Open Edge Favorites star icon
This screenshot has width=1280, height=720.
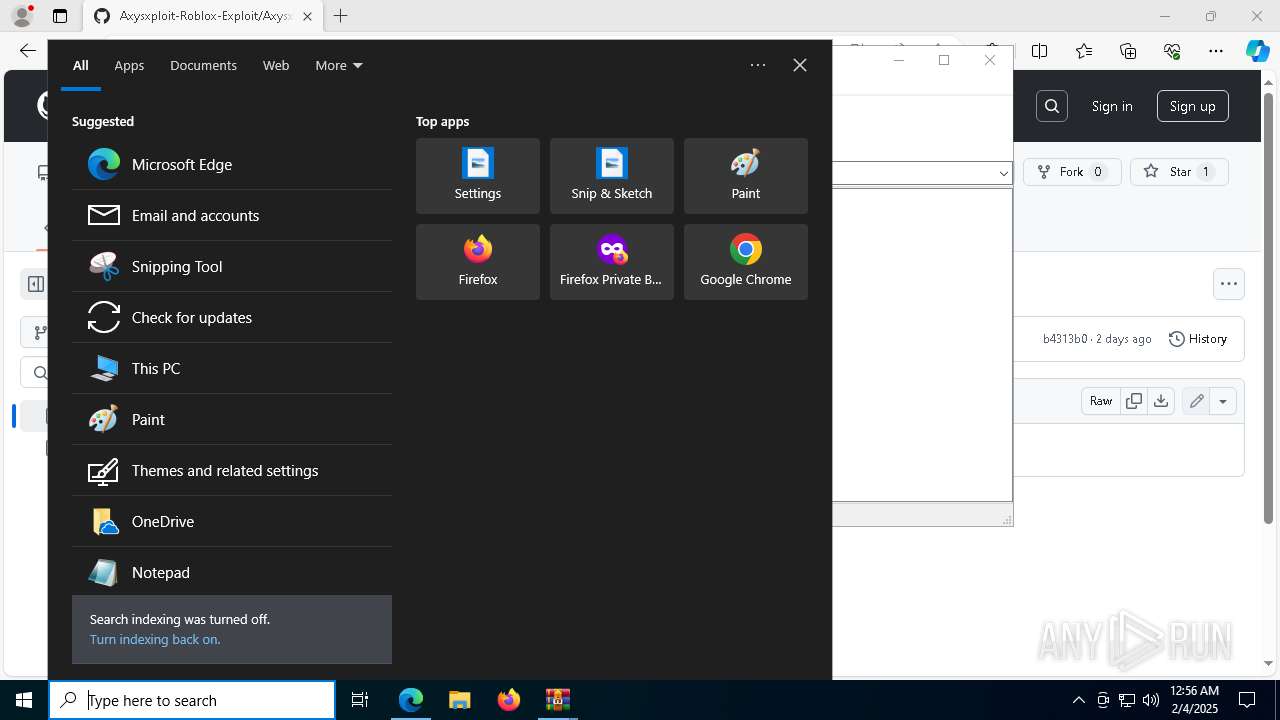click(x=1084, y=51)
